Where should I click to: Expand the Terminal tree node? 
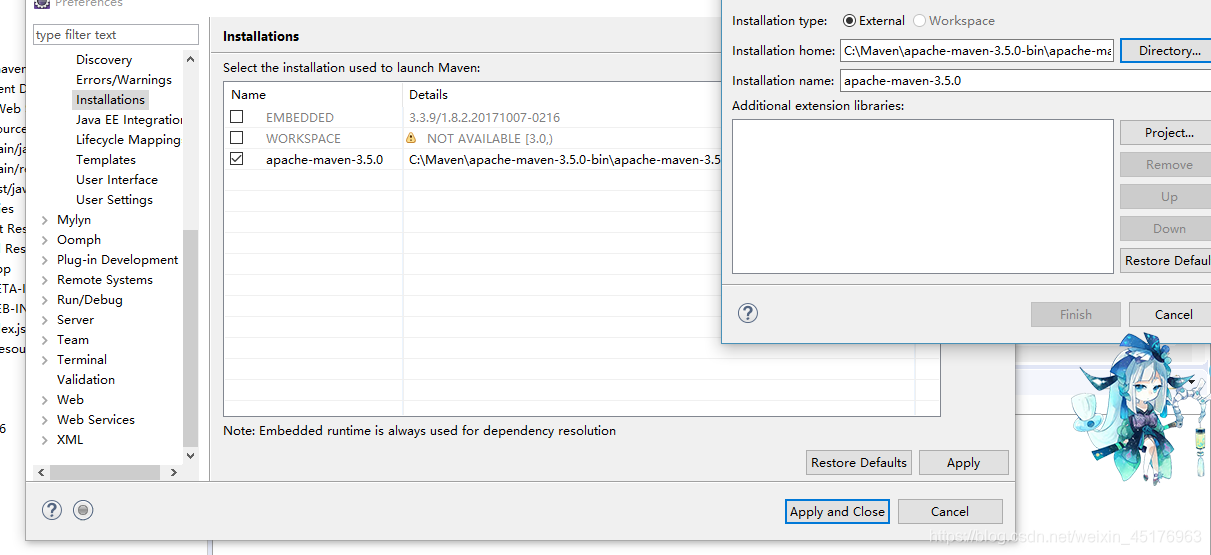[x=44, y=360]
